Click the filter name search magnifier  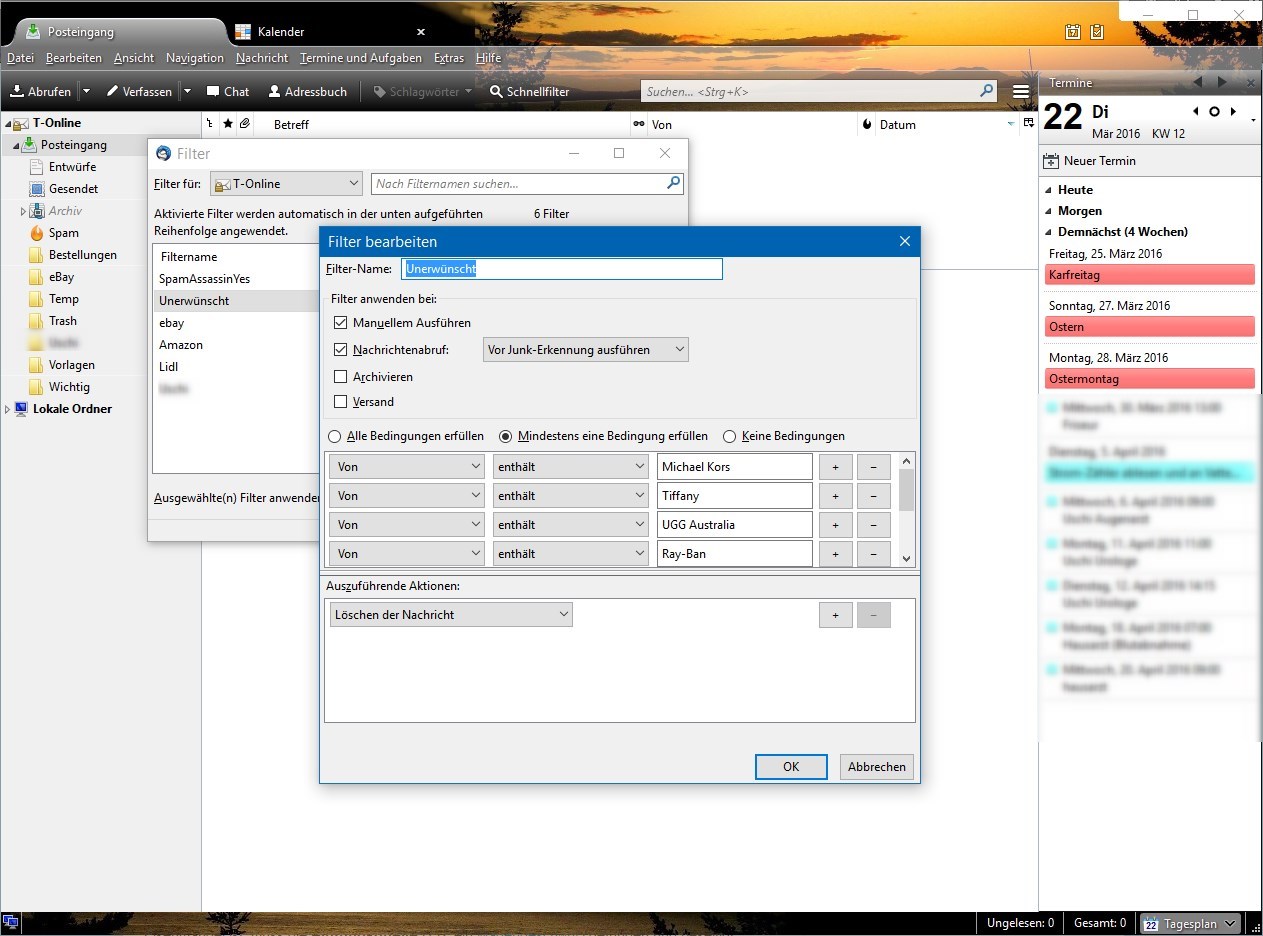(x=673, y=183)
